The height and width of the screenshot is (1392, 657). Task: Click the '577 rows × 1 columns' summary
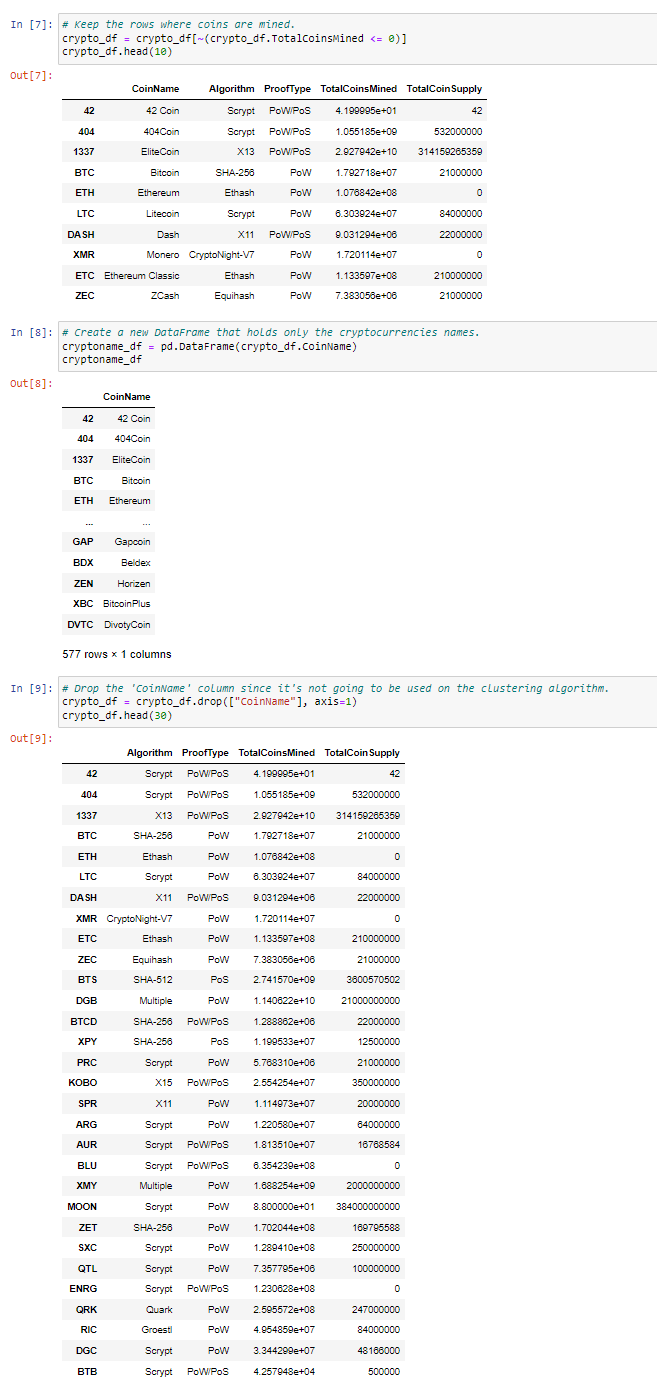click(117, 654)
